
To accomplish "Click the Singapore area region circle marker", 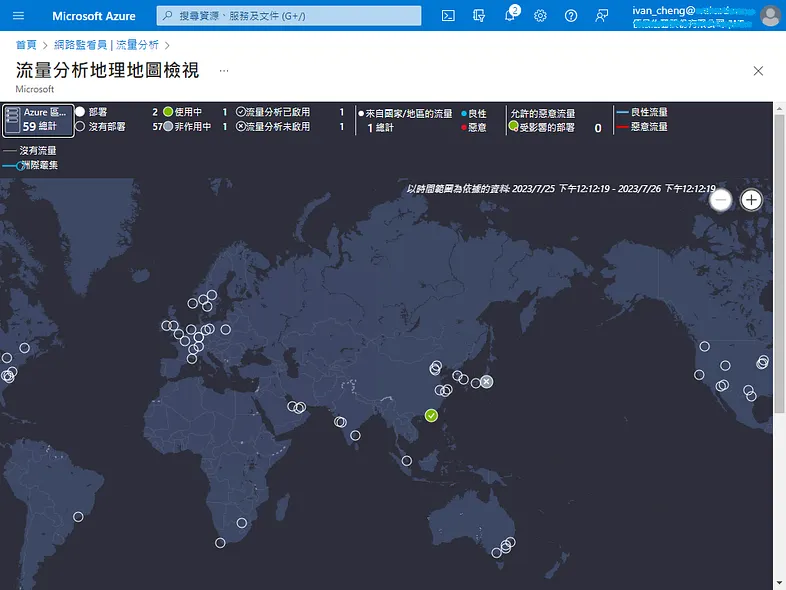I will [x=407, y=460].
